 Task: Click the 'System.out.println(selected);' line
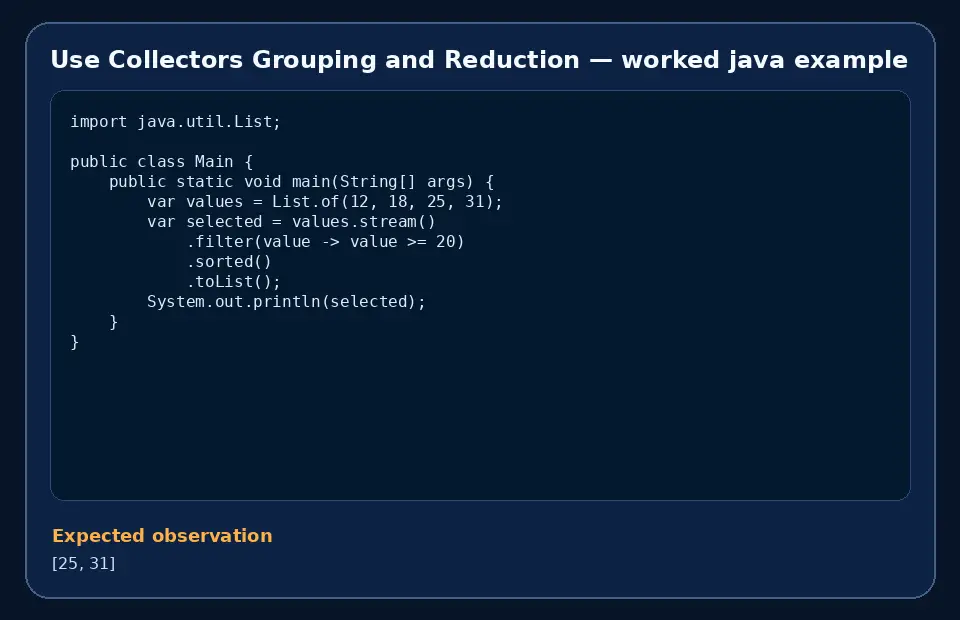tap(286, 302)
